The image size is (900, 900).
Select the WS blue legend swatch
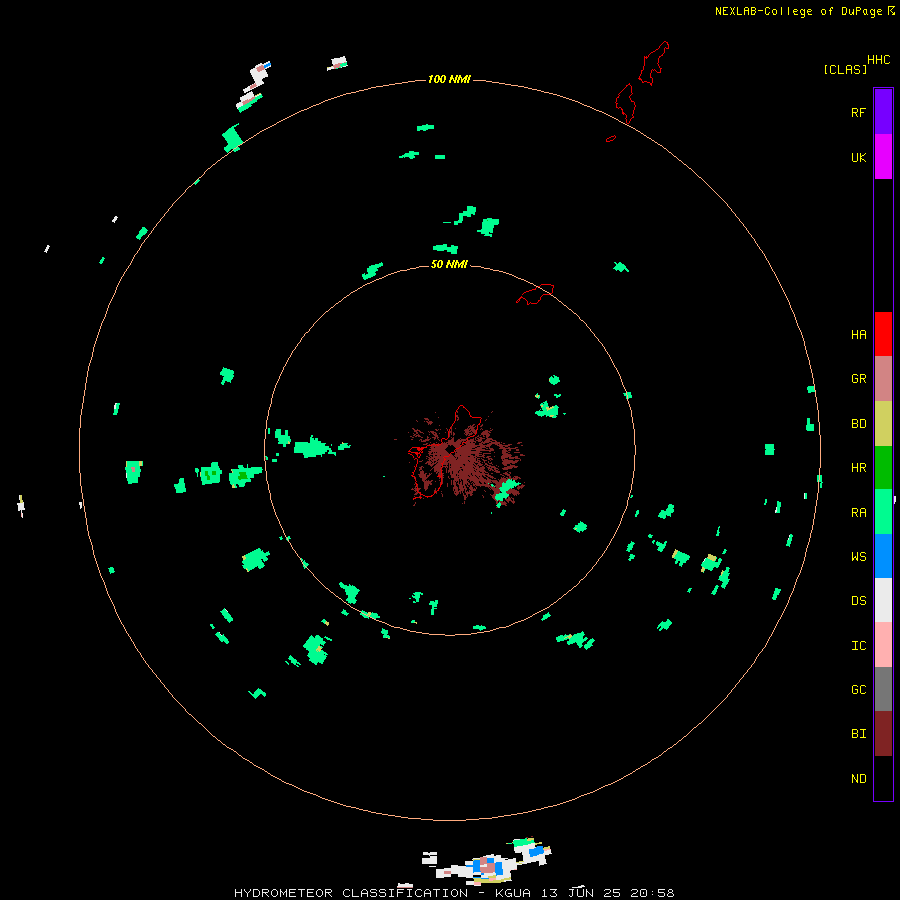(x=883, y=556)
